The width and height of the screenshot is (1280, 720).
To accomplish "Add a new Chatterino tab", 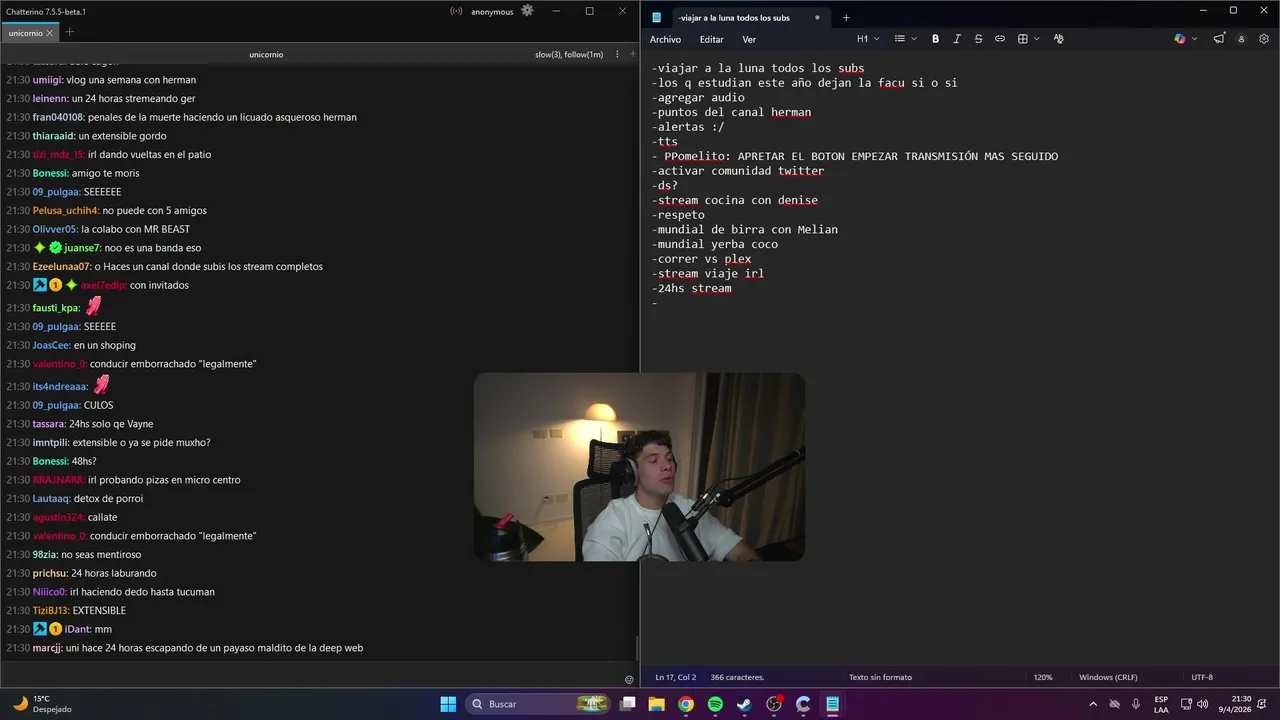I will point(69,33).
